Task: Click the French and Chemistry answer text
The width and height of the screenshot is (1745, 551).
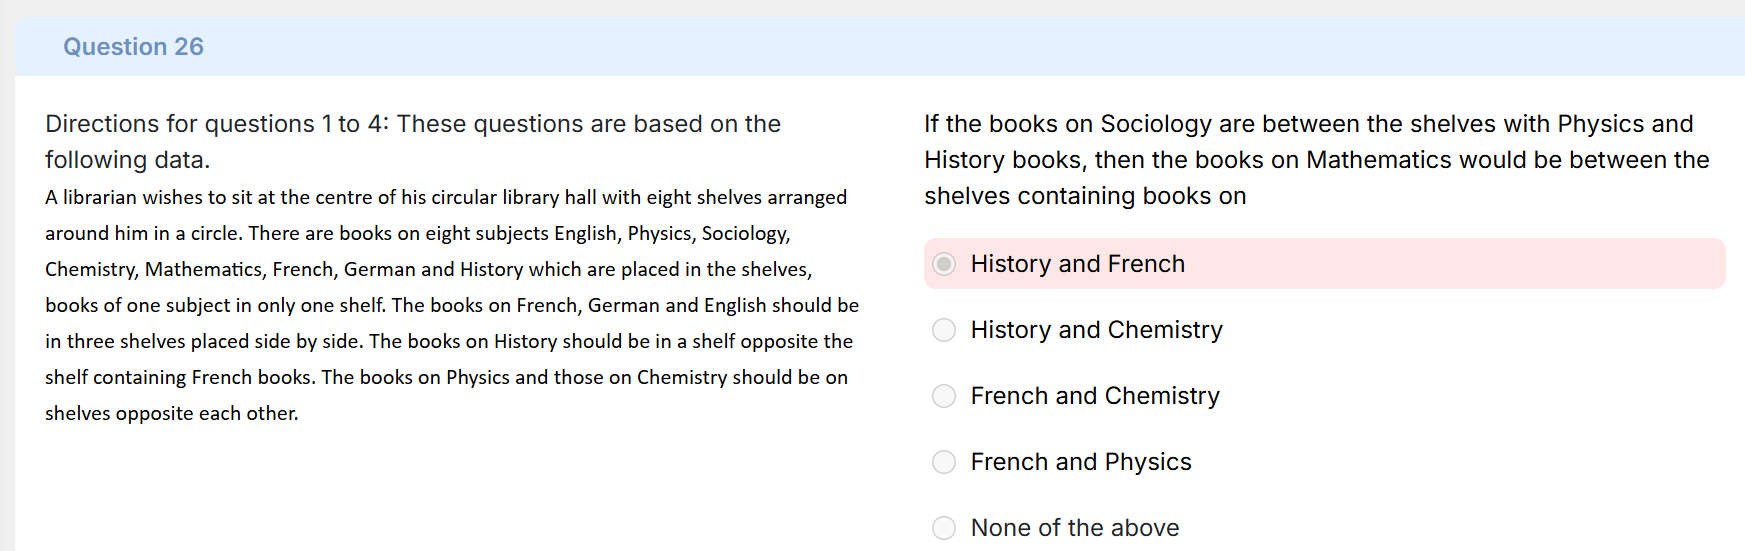Action: pos(1095,396)
